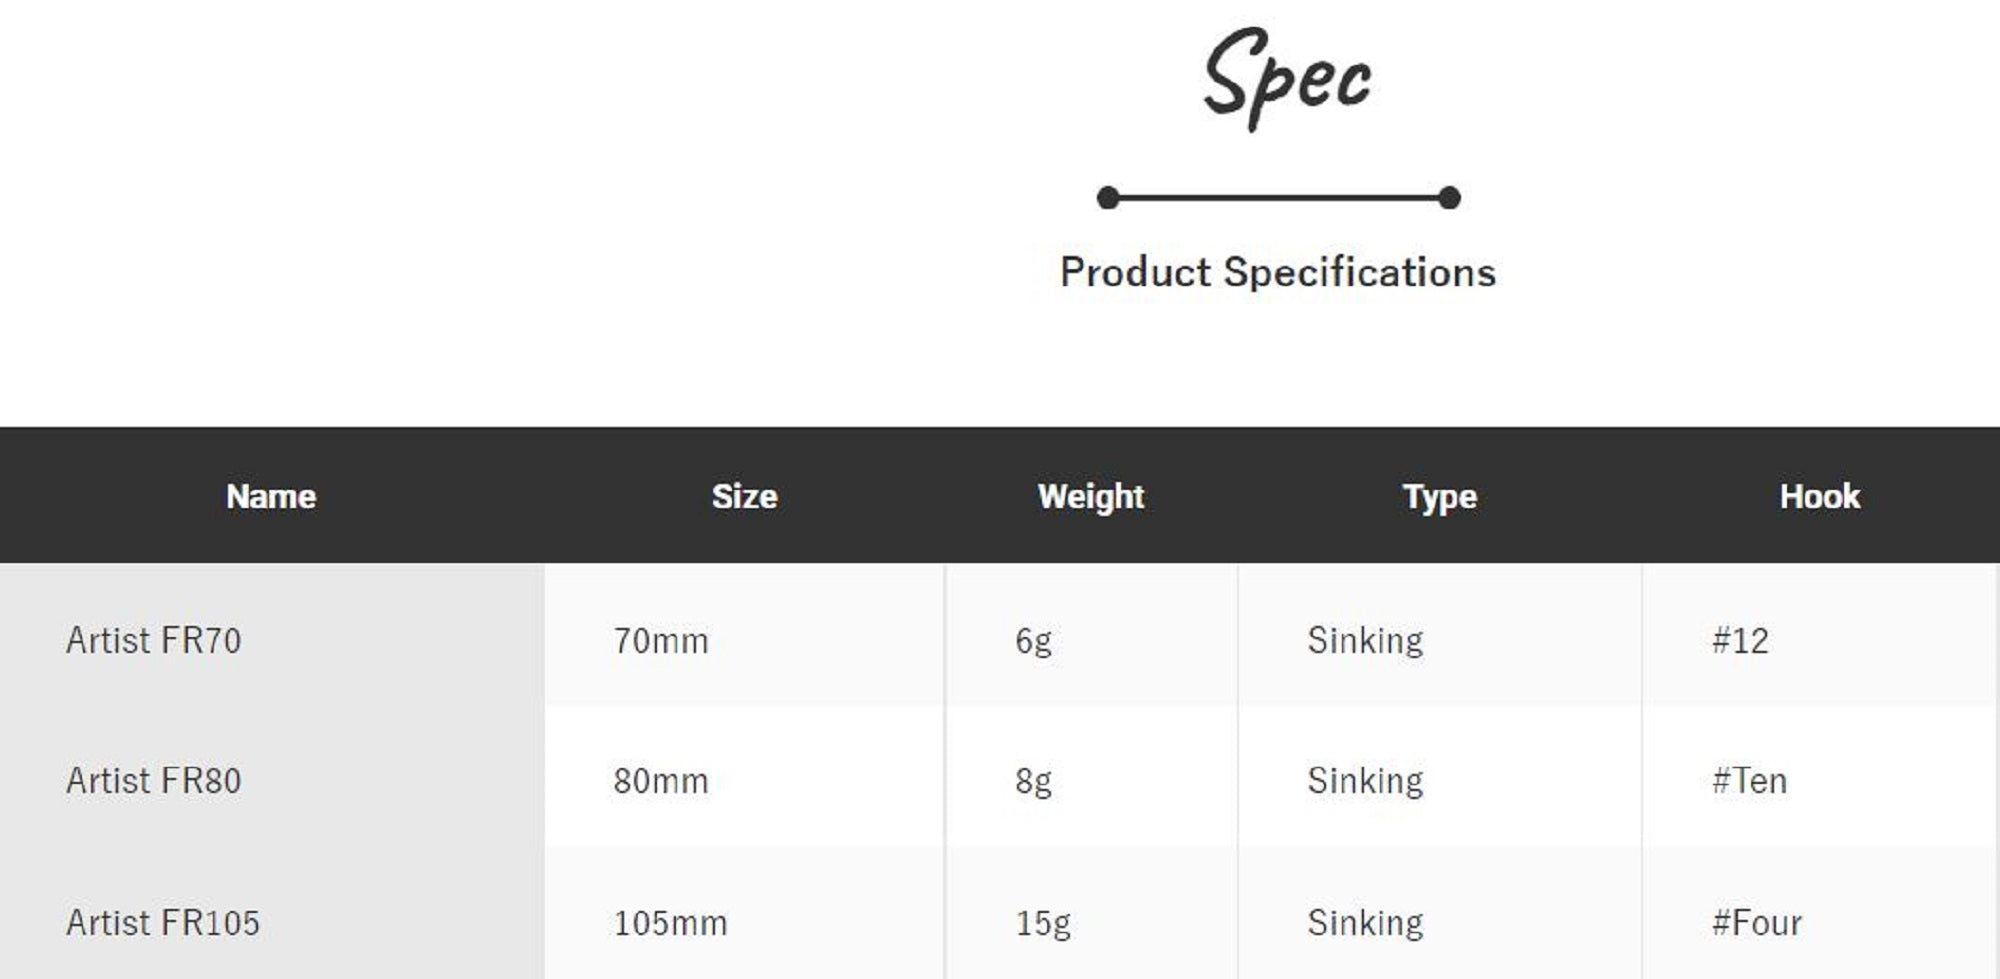Image resolution: width=2000 pixels, height=979 pixels.
Task: Click the 6g weight cell
Action: (x=1033, y=640)
